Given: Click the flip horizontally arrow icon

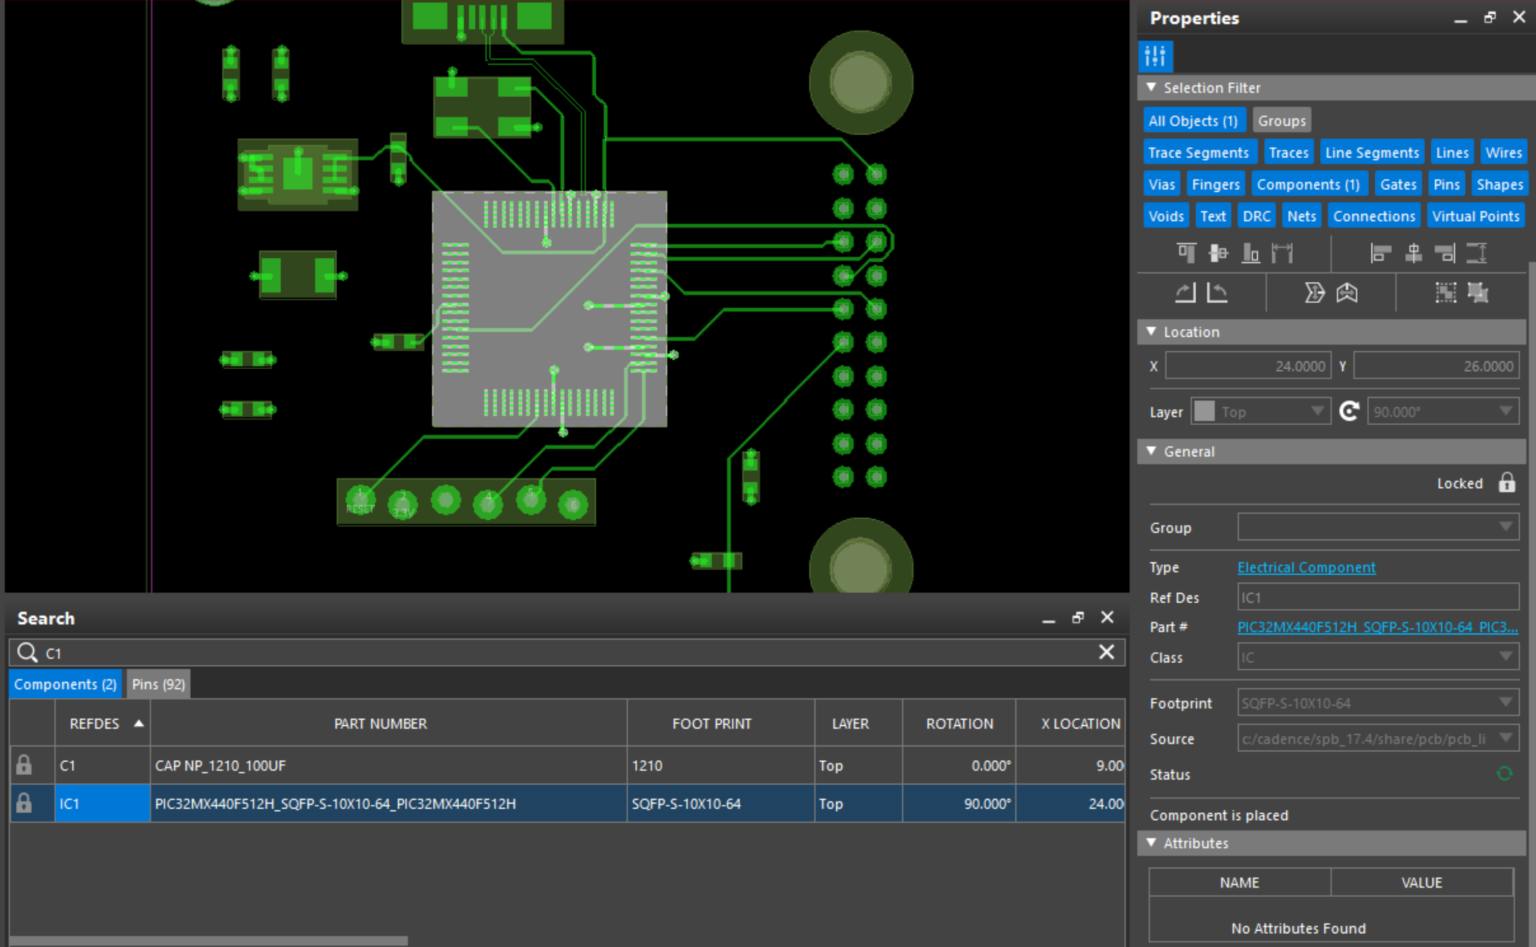Looking at the screenshot, I should pyautogui.click(x=1347, y=292).
